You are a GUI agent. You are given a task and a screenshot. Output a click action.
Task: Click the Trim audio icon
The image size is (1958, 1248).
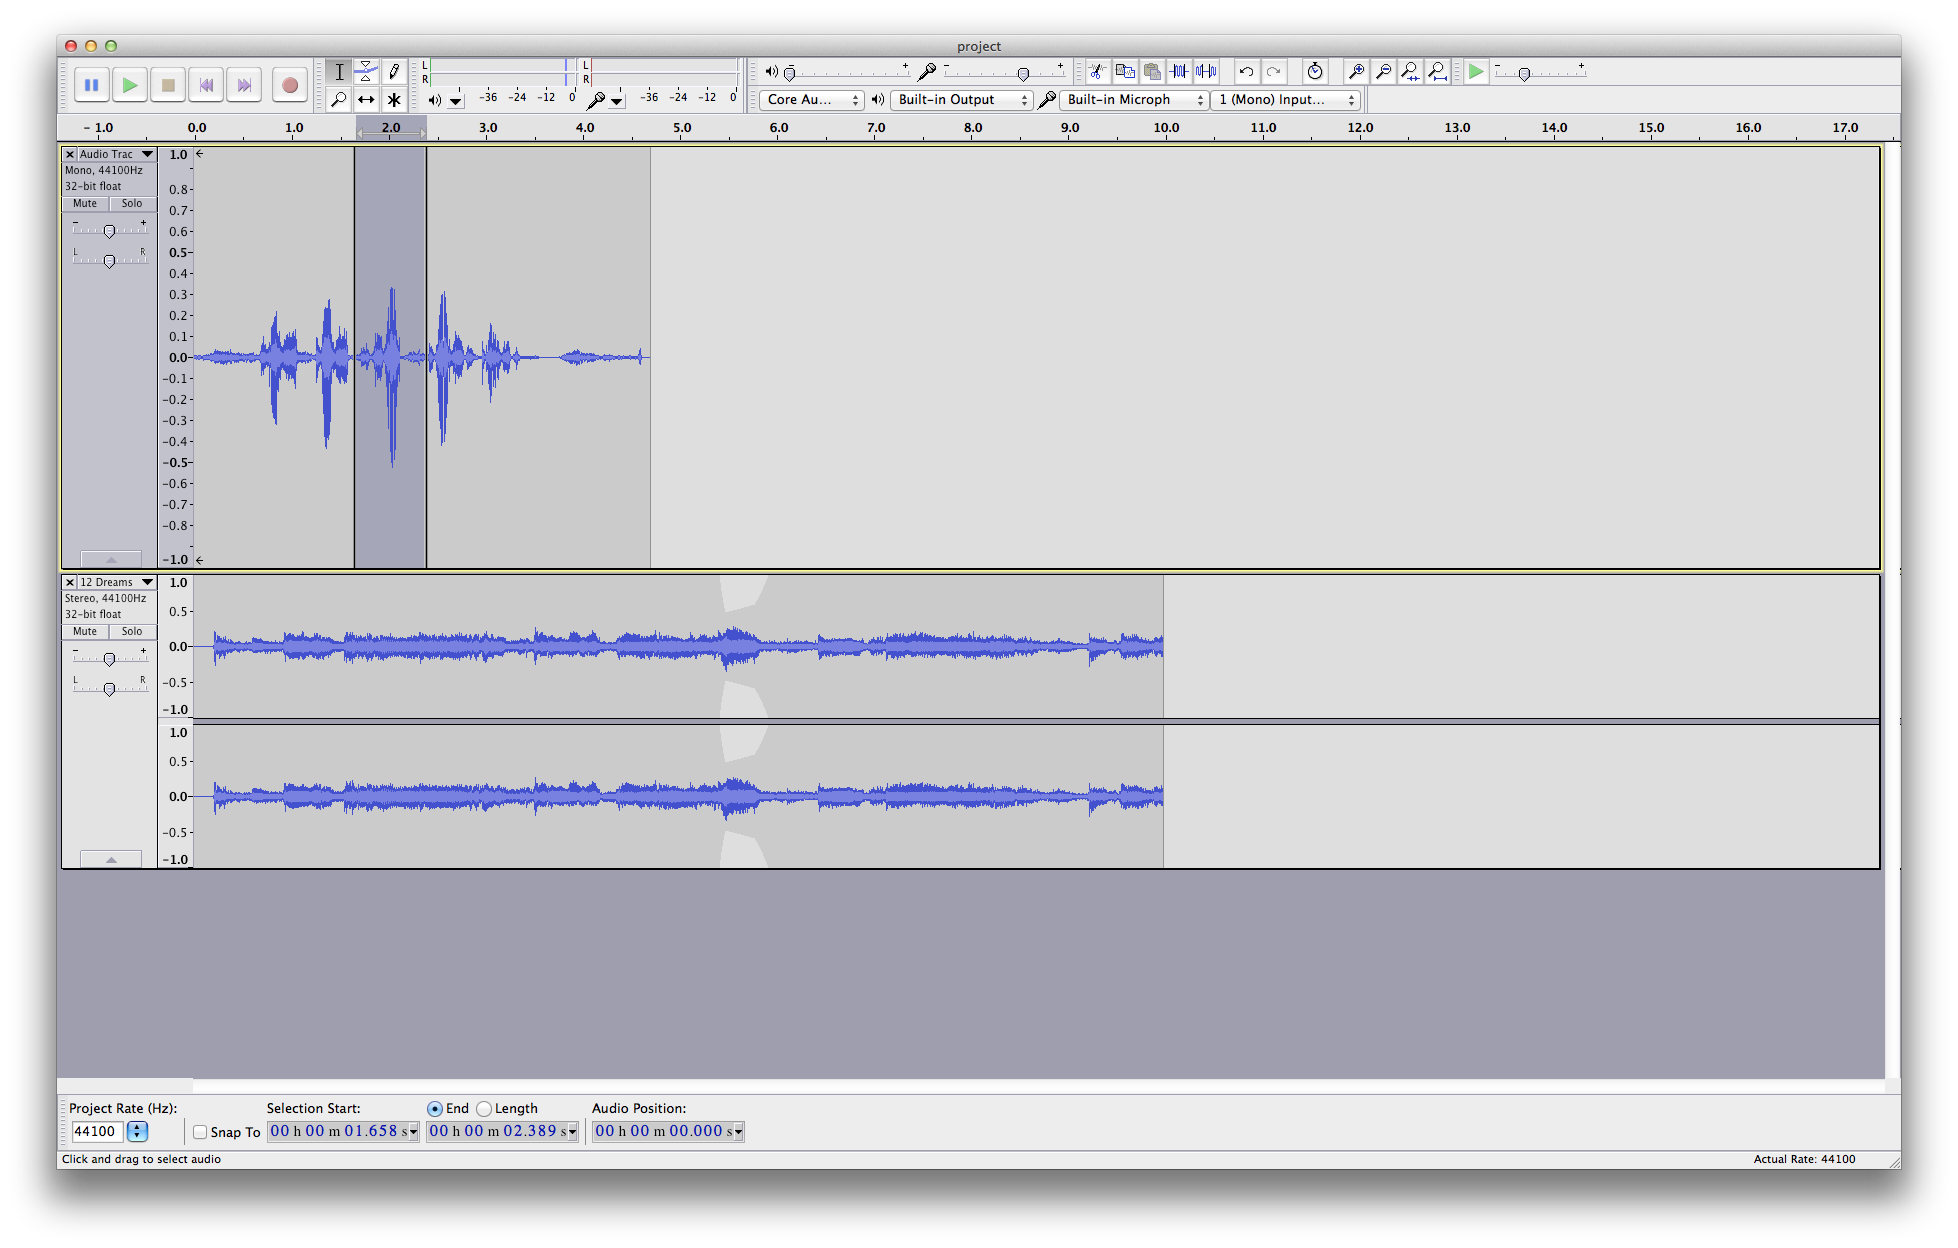pos(1180,71)
